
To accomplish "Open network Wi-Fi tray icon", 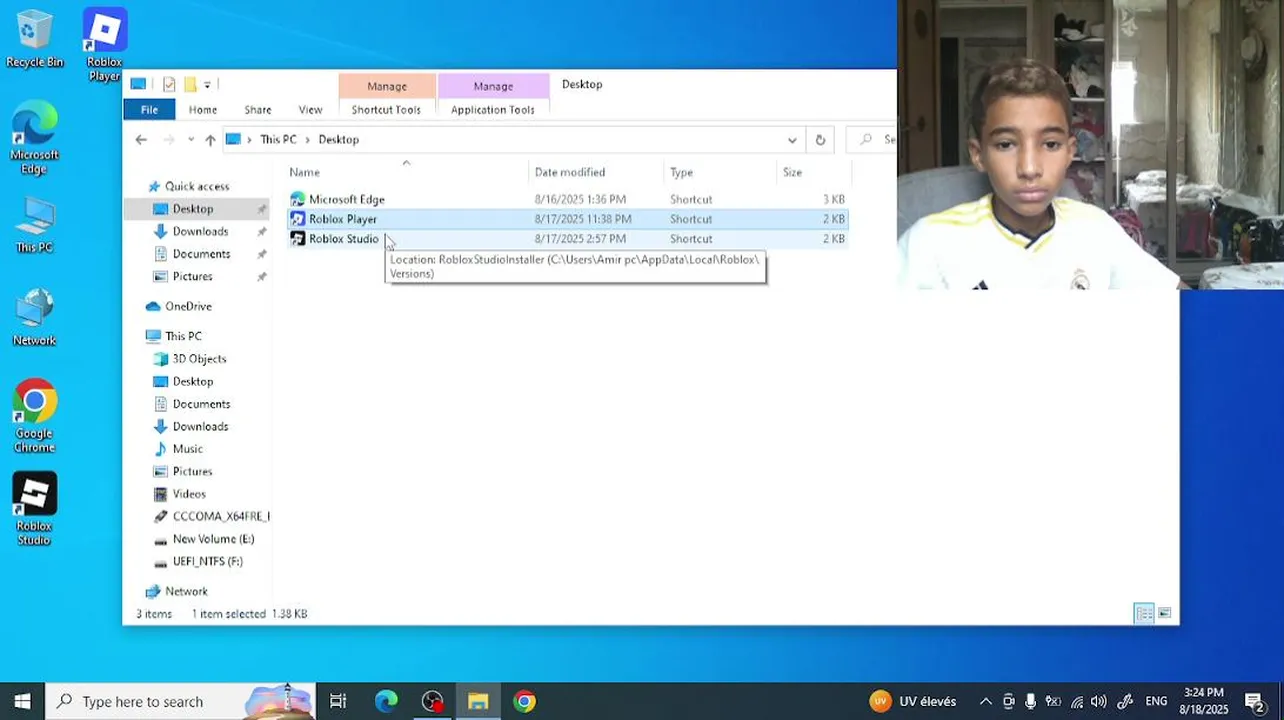I will pos(1077,702).
